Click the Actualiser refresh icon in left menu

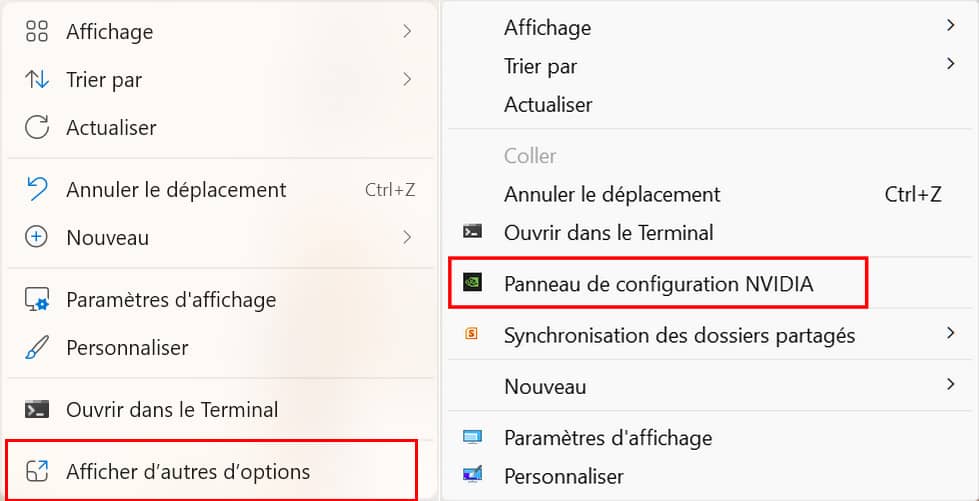coord(37,128)
